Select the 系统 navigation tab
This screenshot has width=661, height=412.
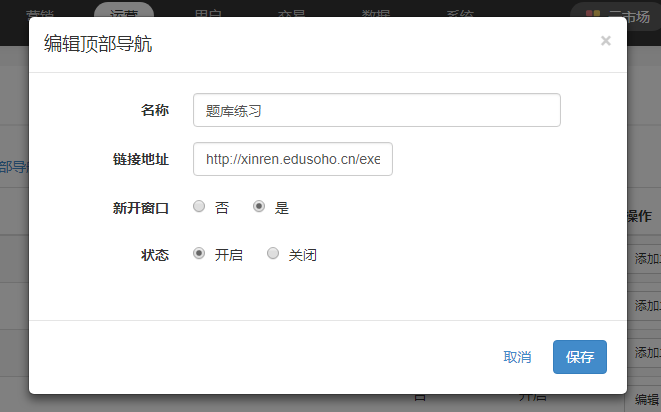tap(460, 12)
